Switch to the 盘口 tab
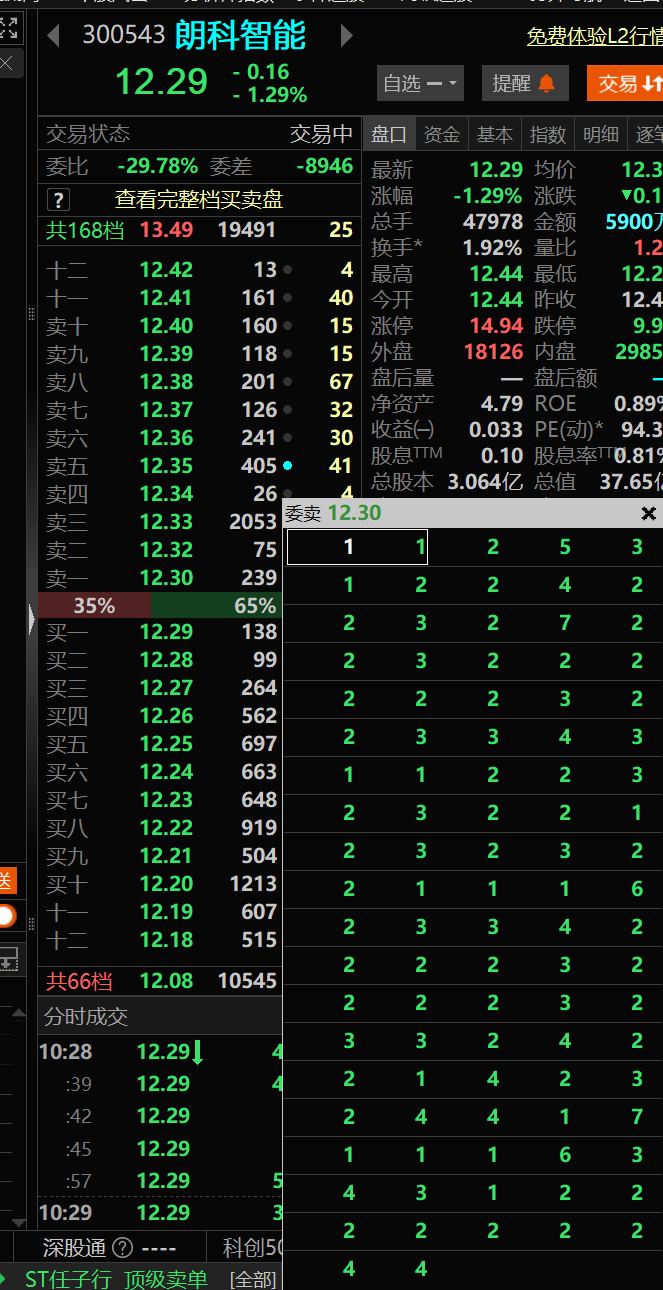The width and height of the screenshot is (663, 1290). [x=389, y=134]
